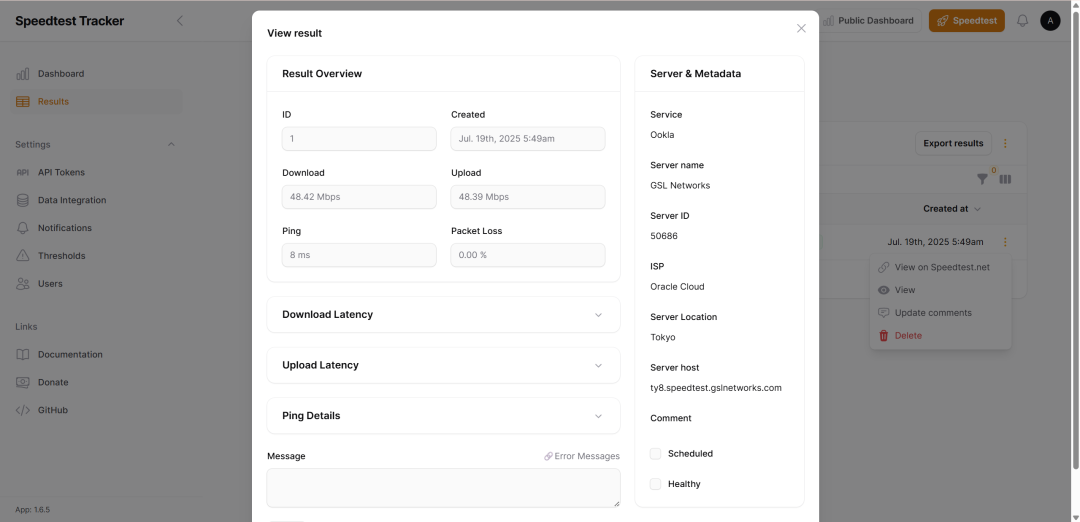The height and width of the screenshot is (522, 1080).
Task: Click the filter funnel icon
Action: tap(982, 179)
